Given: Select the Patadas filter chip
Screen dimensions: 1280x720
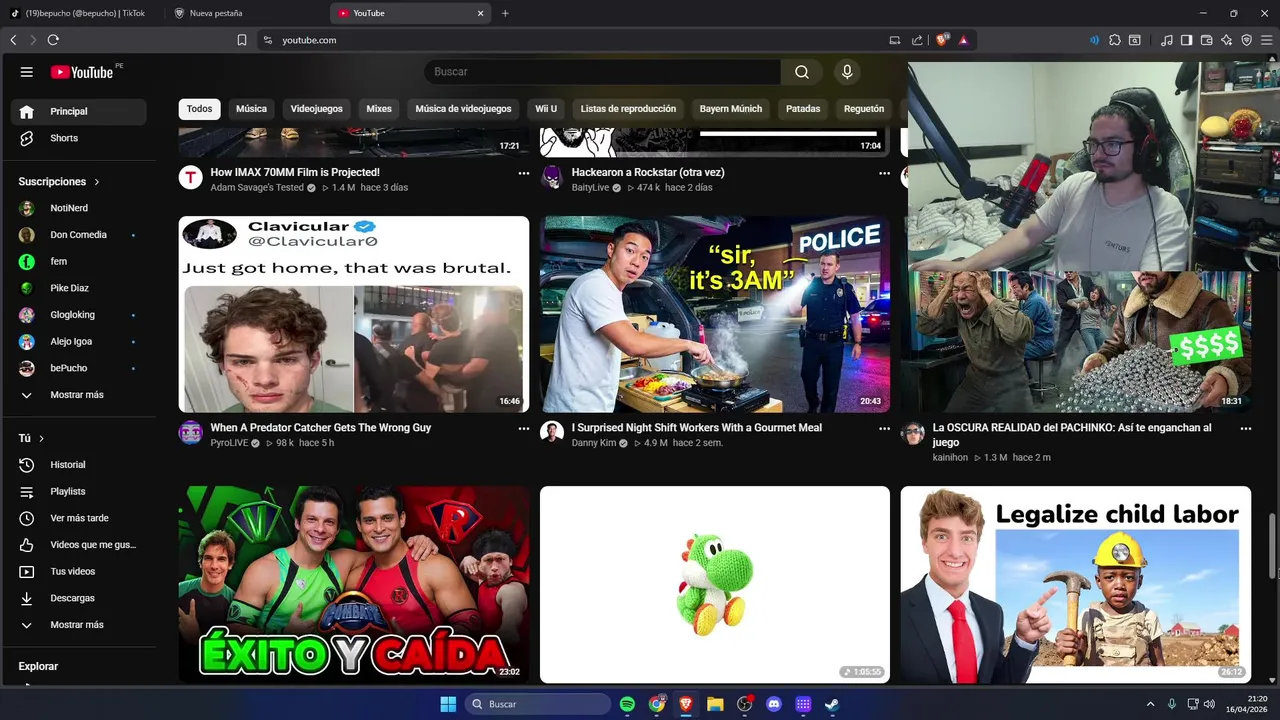Looking at the screenshot, I should [803, 109].
